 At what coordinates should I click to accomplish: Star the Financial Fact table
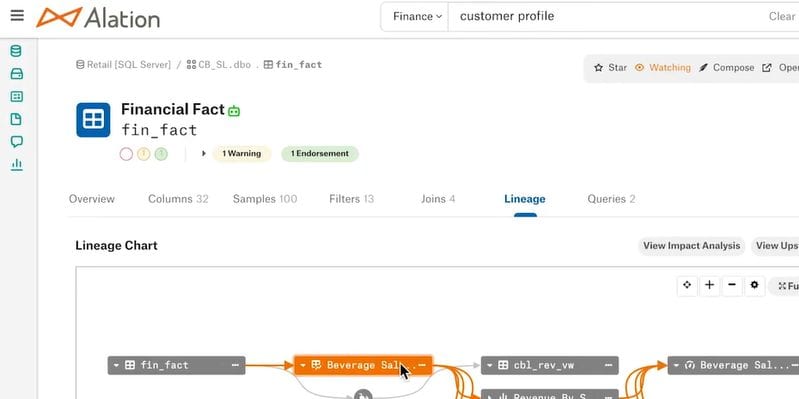point(610,68)
